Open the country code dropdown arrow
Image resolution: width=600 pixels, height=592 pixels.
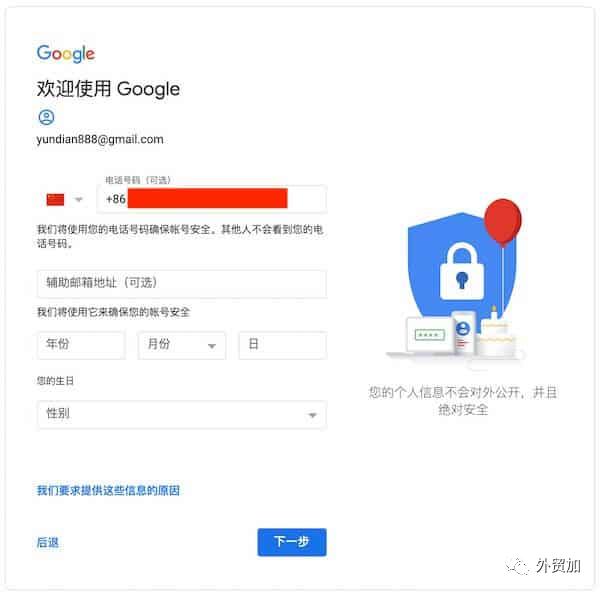[x=78, y=199]
